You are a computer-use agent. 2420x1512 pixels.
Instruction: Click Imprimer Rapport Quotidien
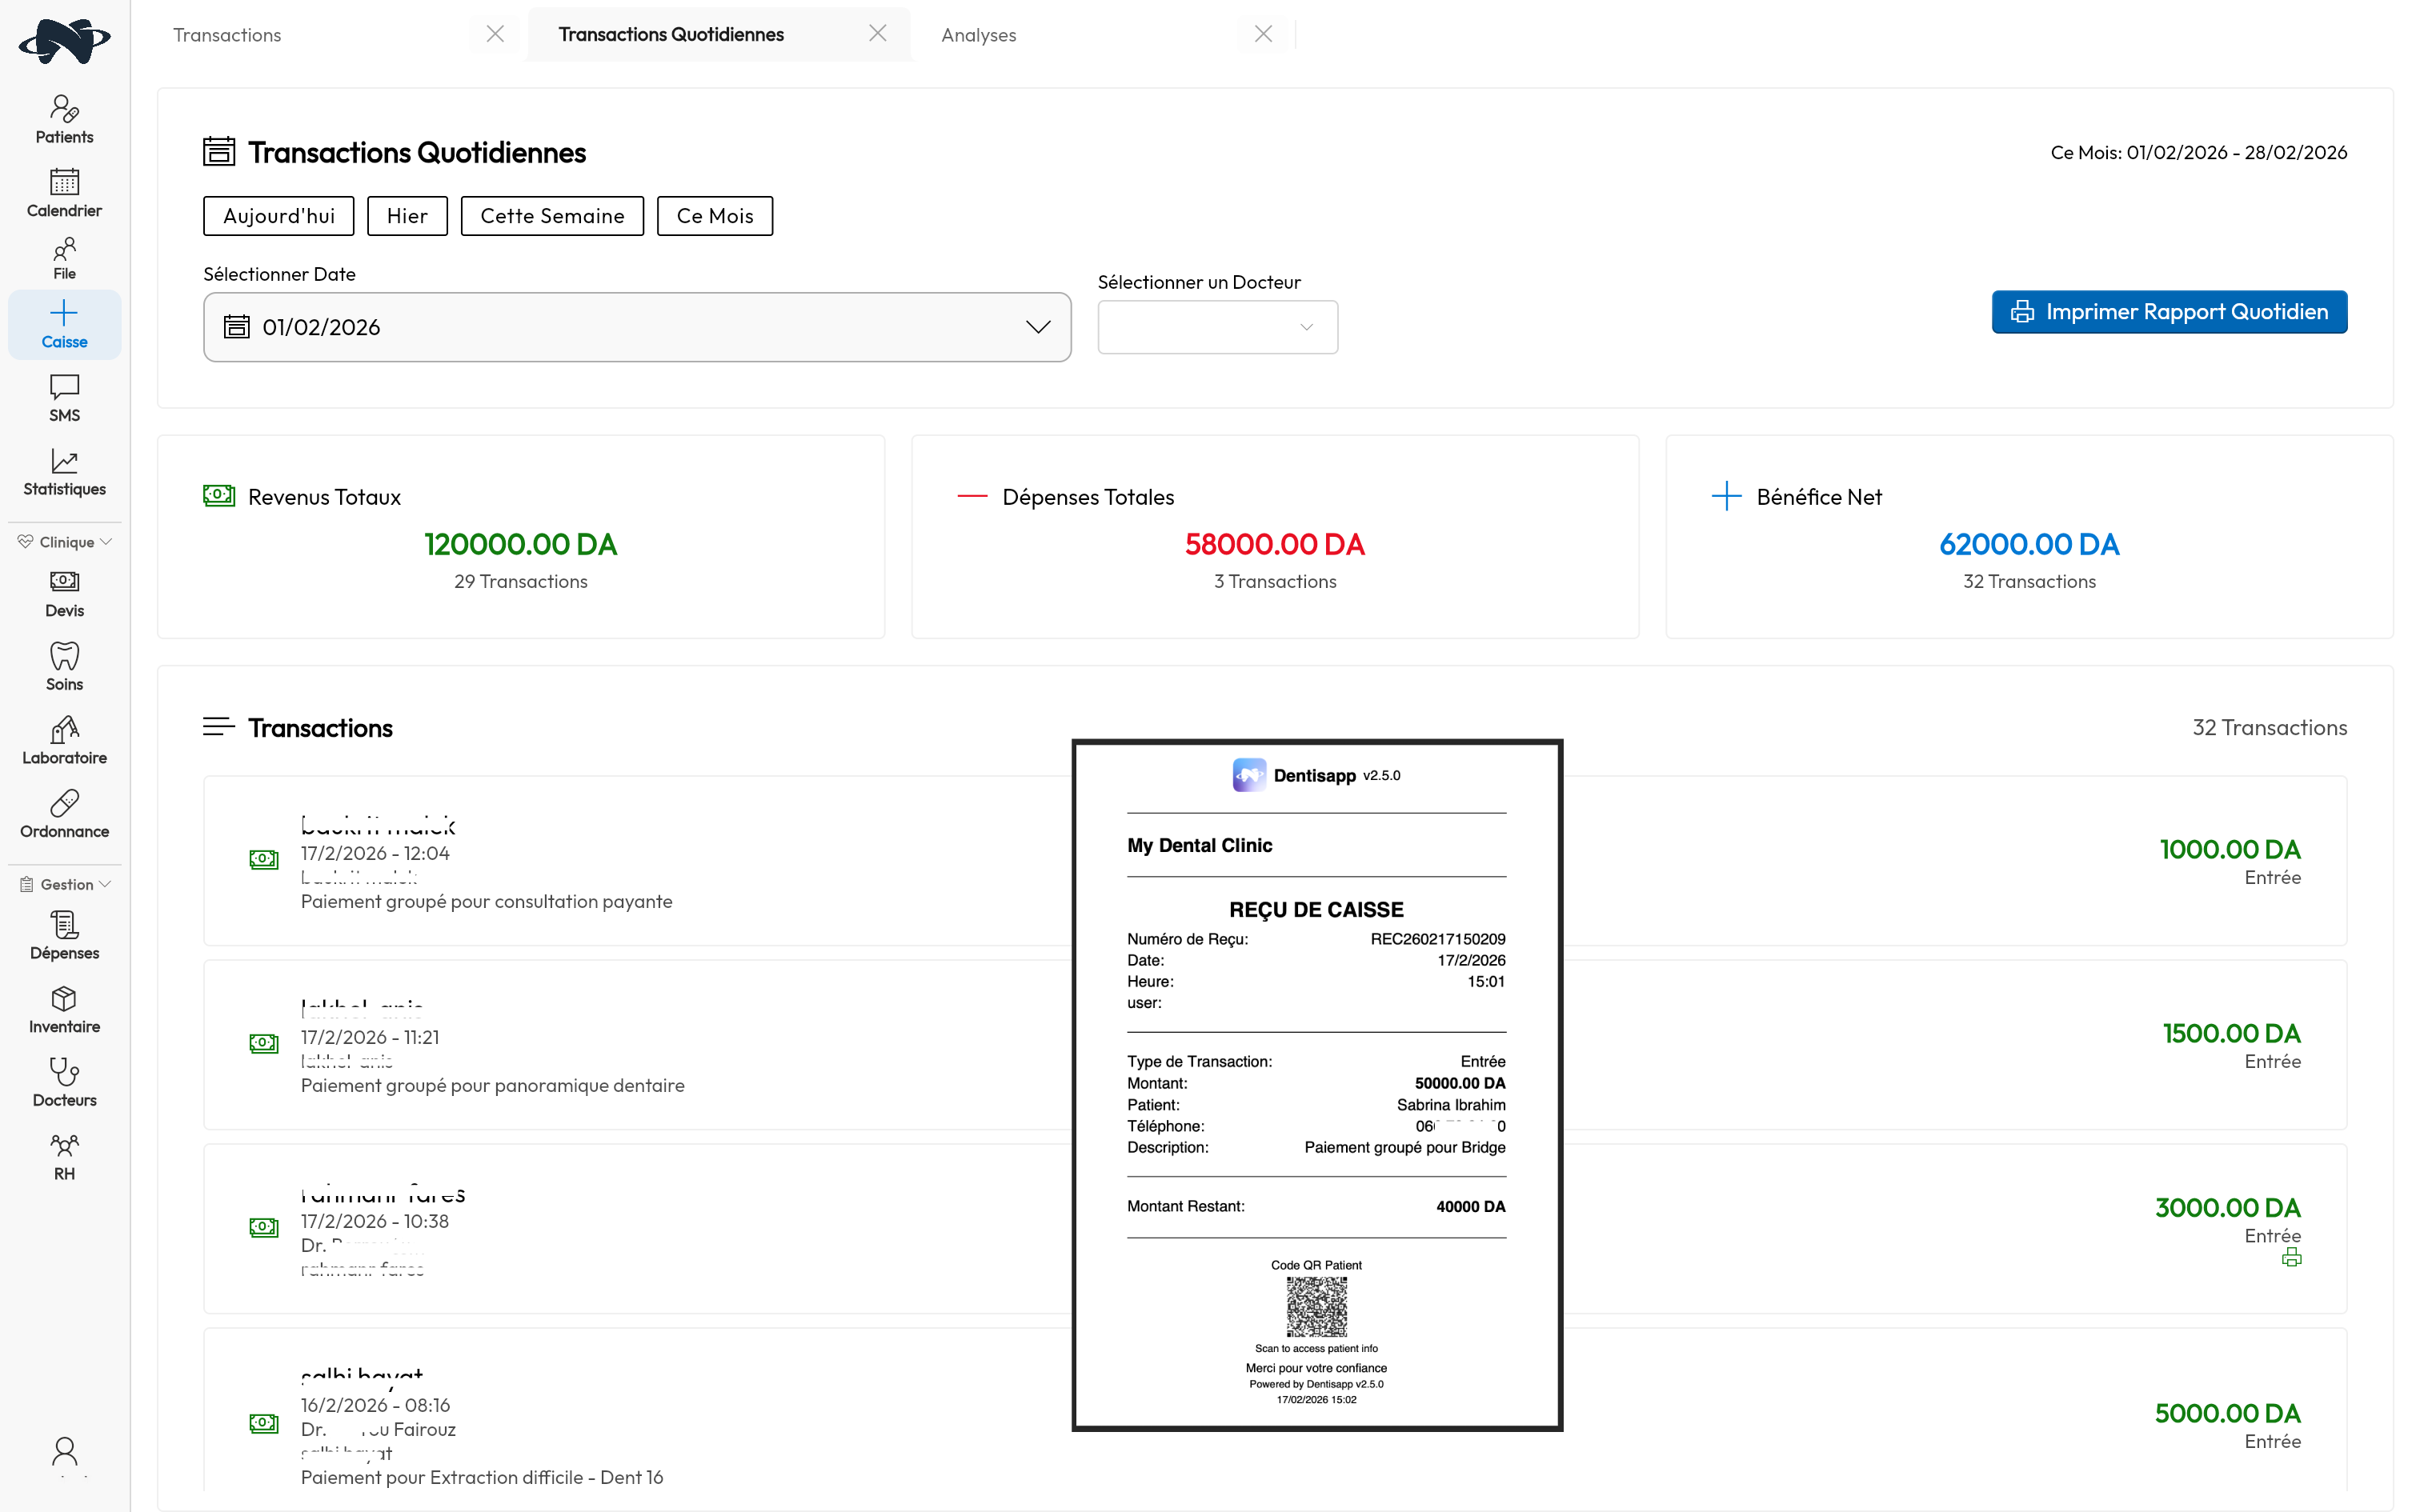2168,311
